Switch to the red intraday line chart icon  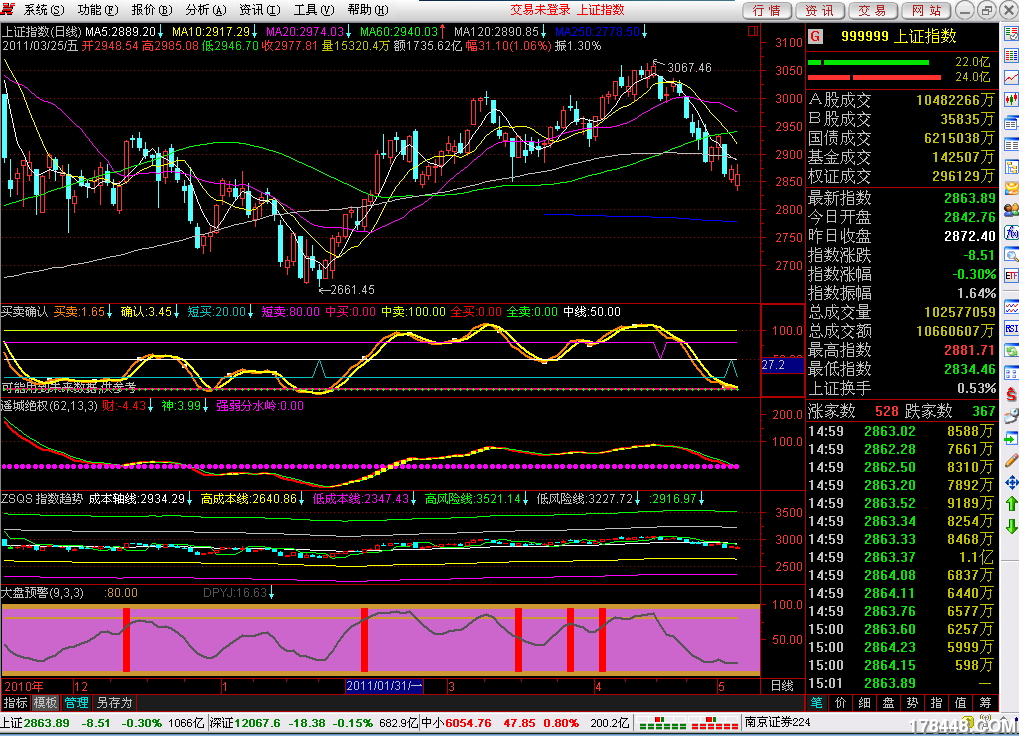click(1011, 78)
